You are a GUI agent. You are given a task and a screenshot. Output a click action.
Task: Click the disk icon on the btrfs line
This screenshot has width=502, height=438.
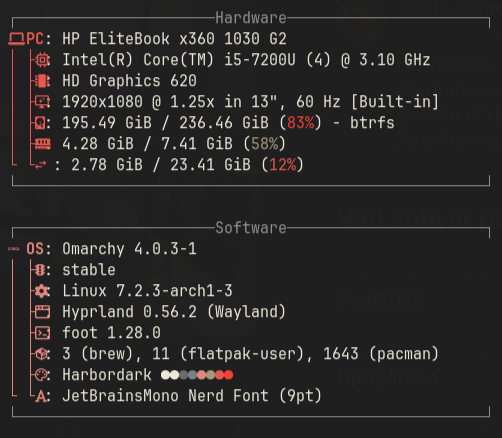click(41, 123)
